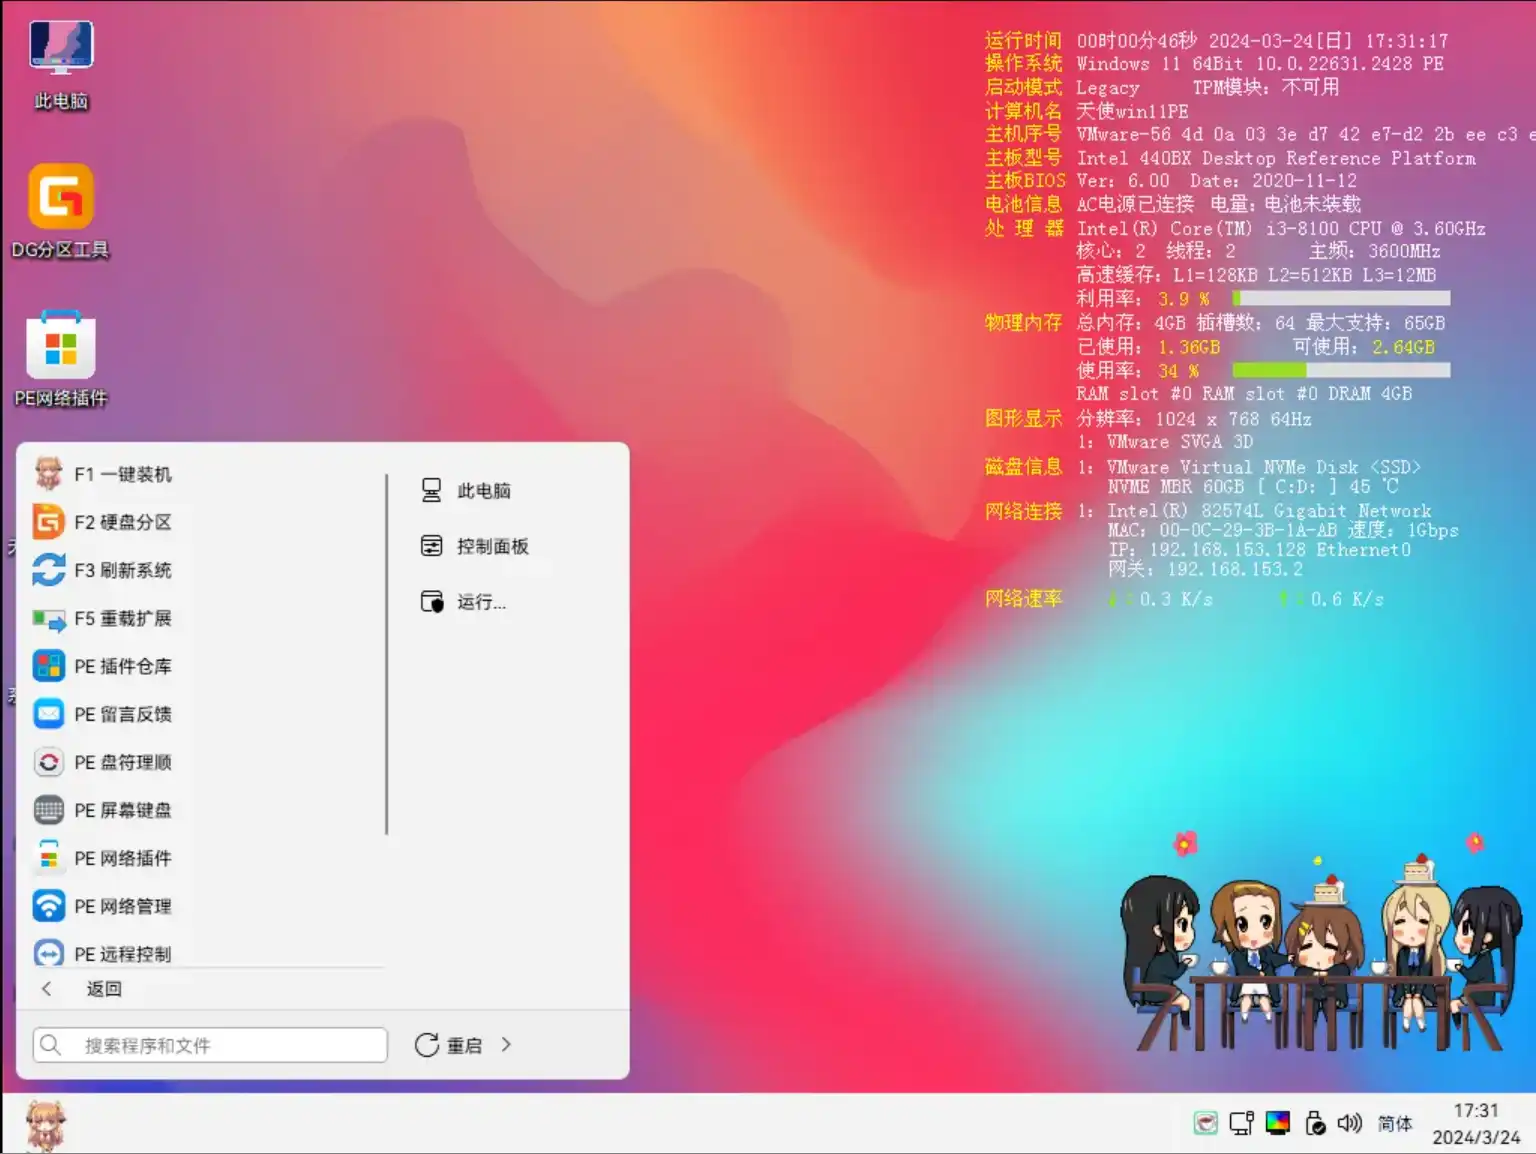Click the F5 重载扩展 entry
Image resolution: width=1536 pixels, height=1154 pixels.
(123, 618)
